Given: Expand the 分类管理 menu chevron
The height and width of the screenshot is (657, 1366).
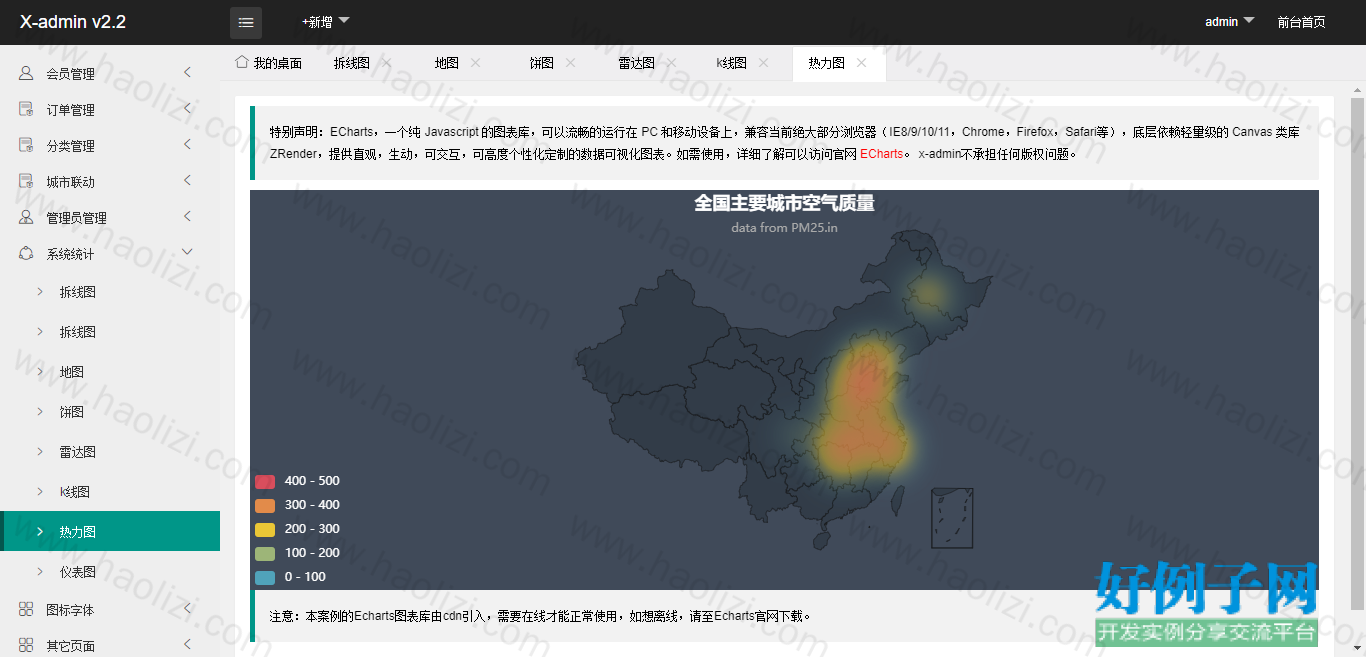Looking at the screenshot, I should click(187, 144).
